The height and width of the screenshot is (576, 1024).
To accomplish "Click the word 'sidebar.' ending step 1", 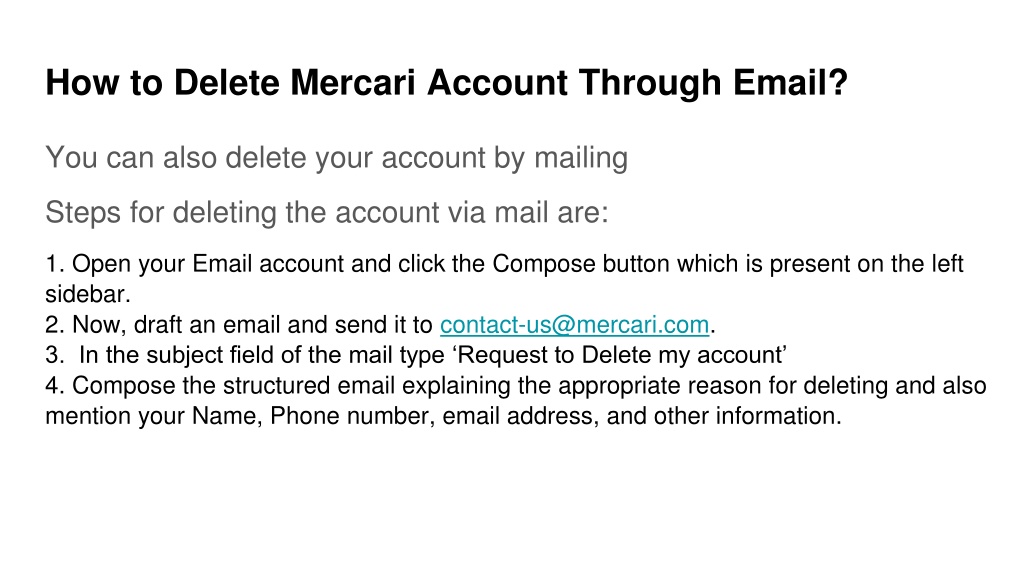I will [x=88, y=295].
